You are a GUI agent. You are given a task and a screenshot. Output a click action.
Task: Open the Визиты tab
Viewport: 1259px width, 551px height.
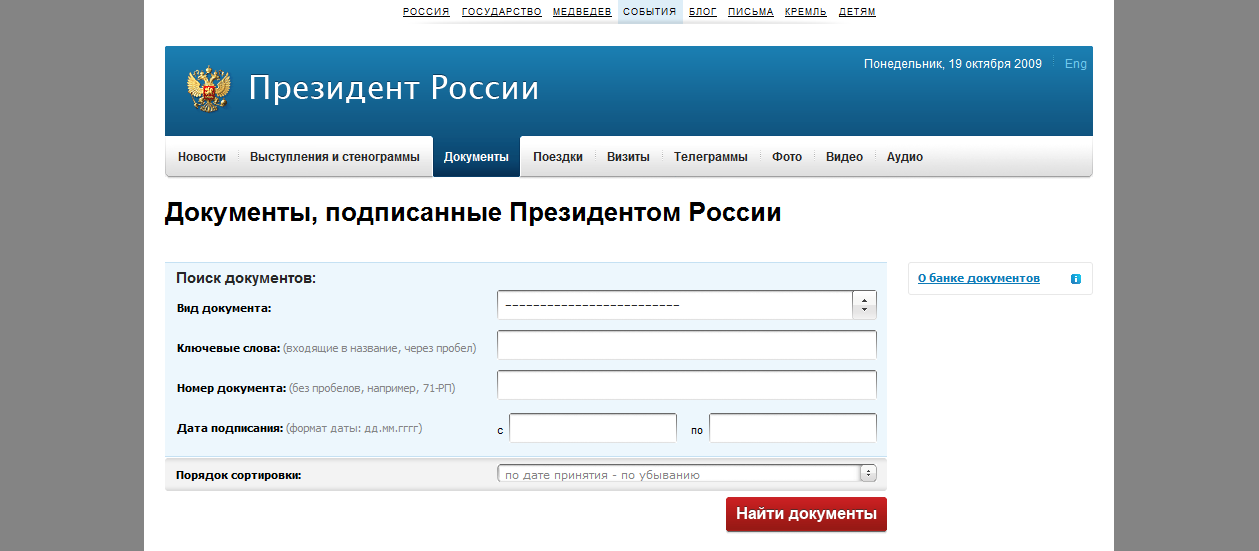[x=628, y=157]
